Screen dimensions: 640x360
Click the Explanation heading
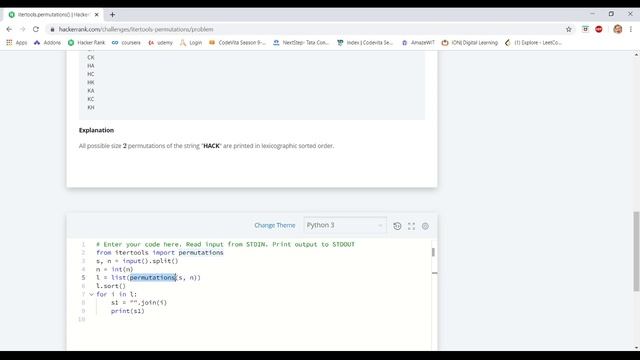(96, 130)
